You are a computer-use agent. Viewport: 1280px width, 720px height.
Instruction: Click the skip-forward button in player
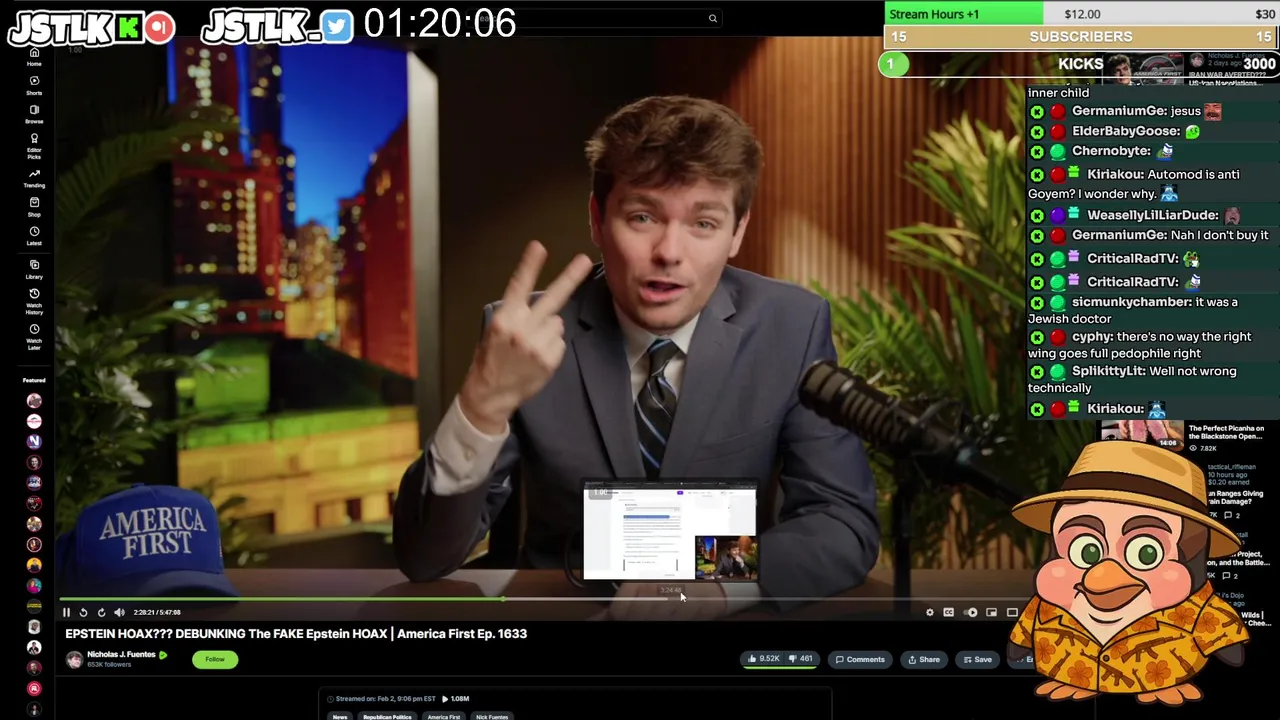(x=101, y=612)
